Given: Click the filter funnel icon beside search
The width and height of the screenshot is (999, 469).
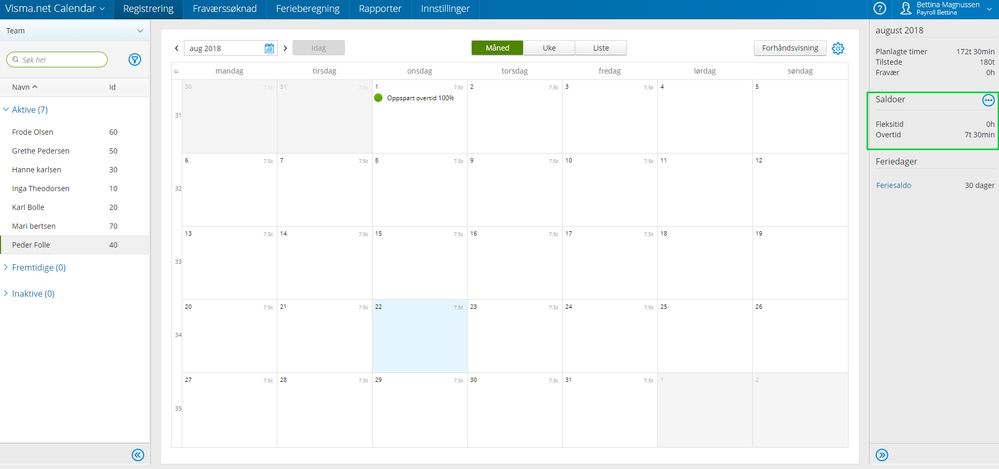Looking at the screenshot, I should [134, 59].
